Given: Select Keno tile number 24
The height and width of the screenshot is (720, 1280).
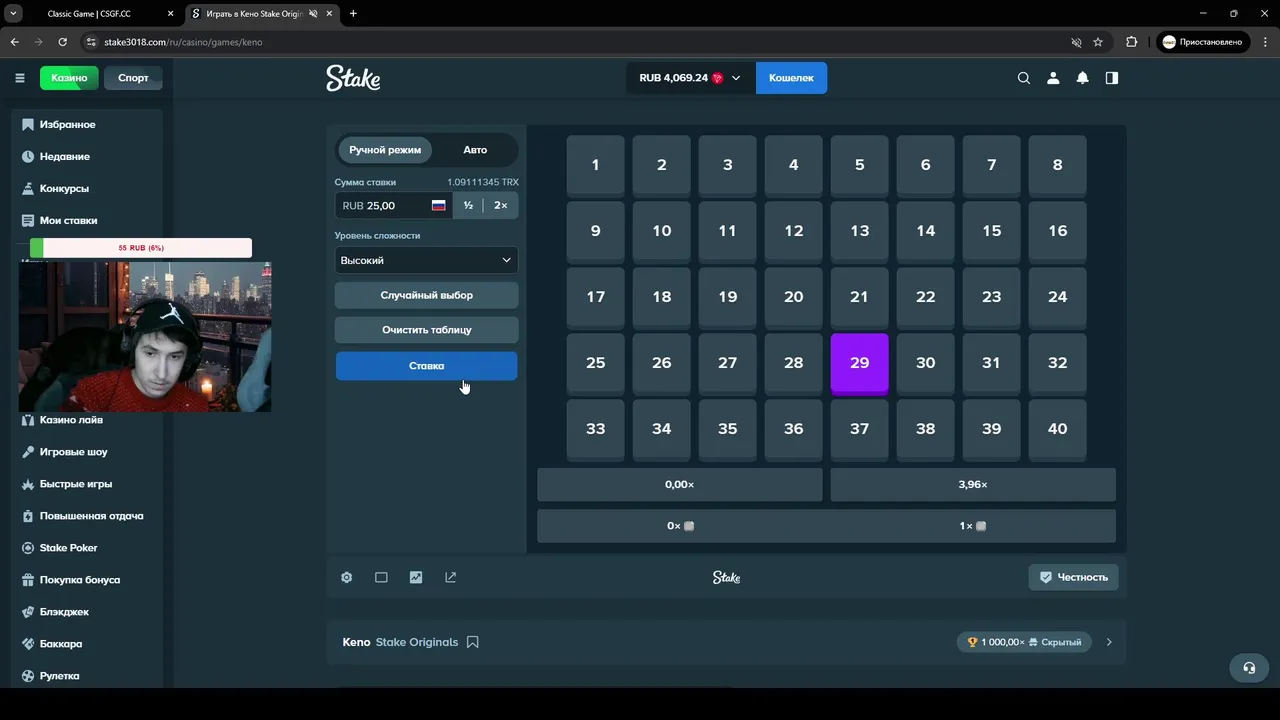Looking at the screenshot, I should (1057, 298).
